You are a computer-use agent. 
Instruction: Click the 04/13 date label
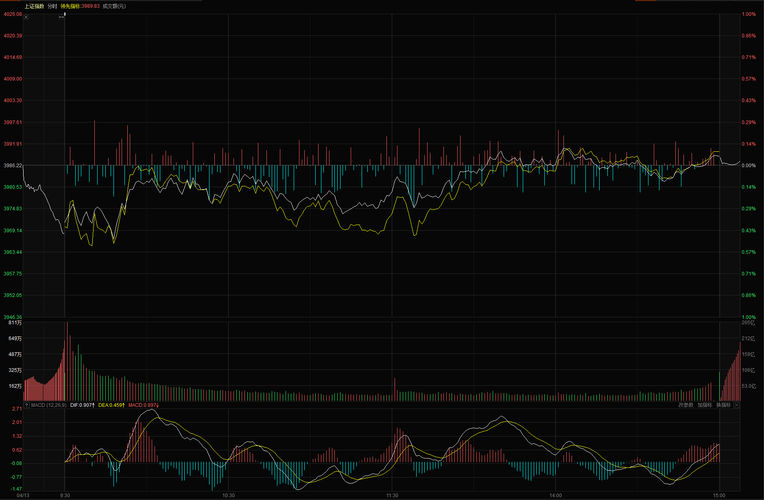(x=23, y=496)
